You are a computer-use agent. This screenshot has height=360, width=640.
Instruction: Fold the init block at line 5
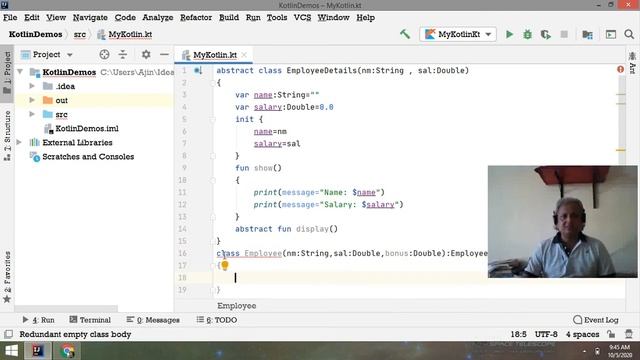pyautogui.click(x=213, y=120)
